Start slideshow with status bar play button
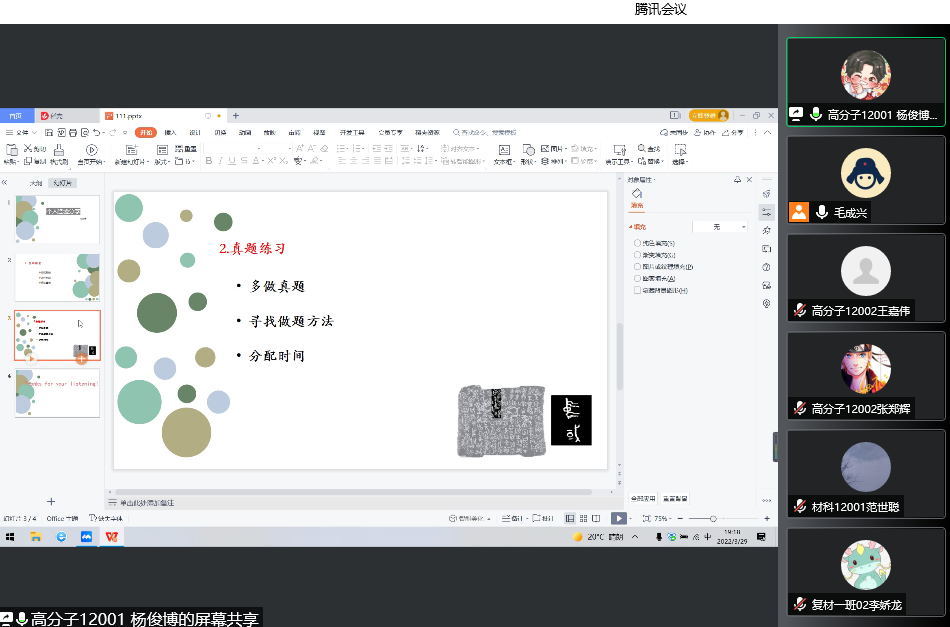This screenshot has width=950, height=627. (x=619, y=518)
